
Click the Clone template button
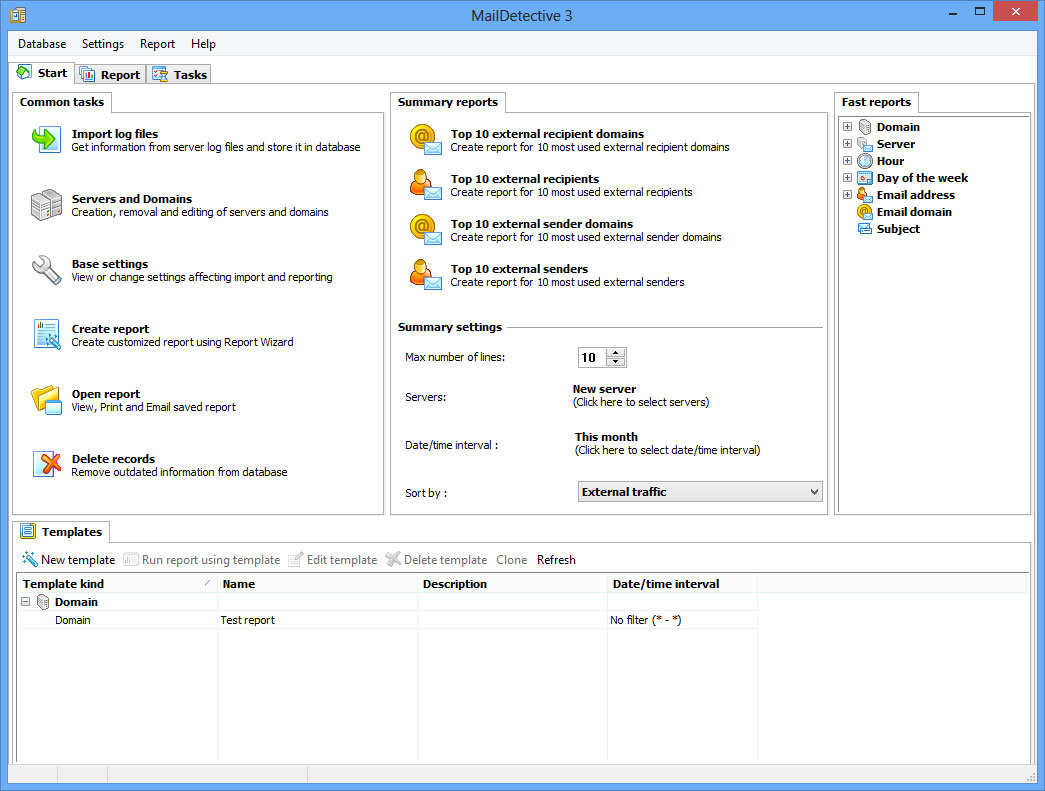[x=511, y=560]
